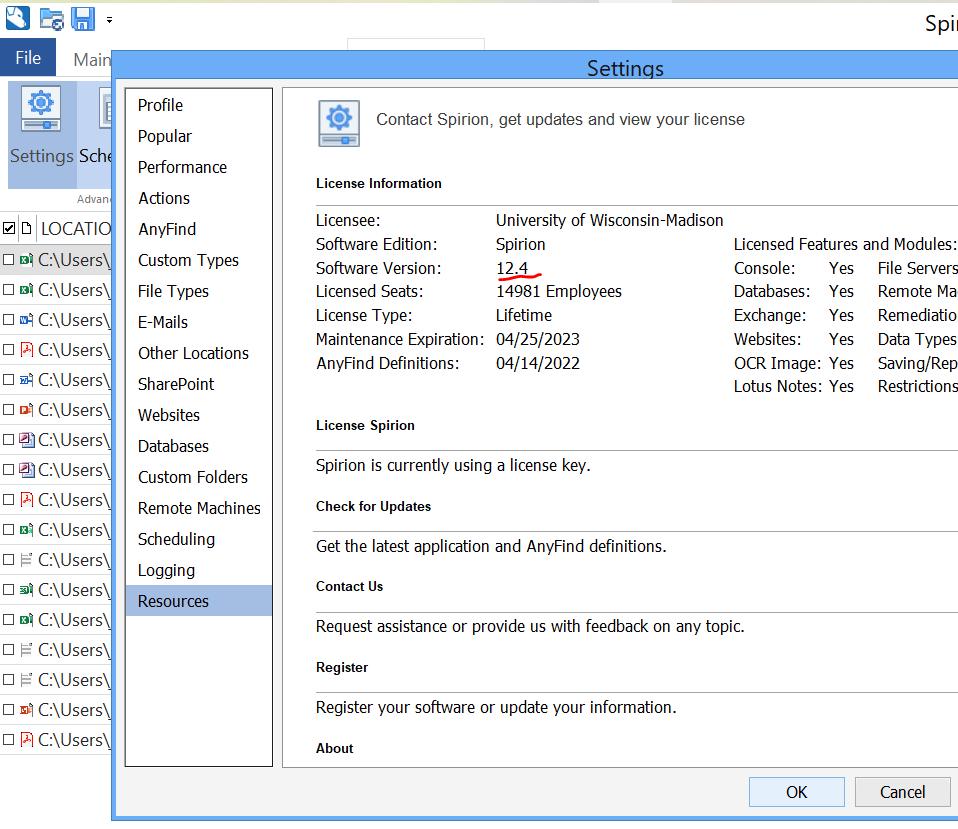Screen dimensions: 958x829
Task: Open the quick access toolbar customize arrow
Action: tap(109, 20)
